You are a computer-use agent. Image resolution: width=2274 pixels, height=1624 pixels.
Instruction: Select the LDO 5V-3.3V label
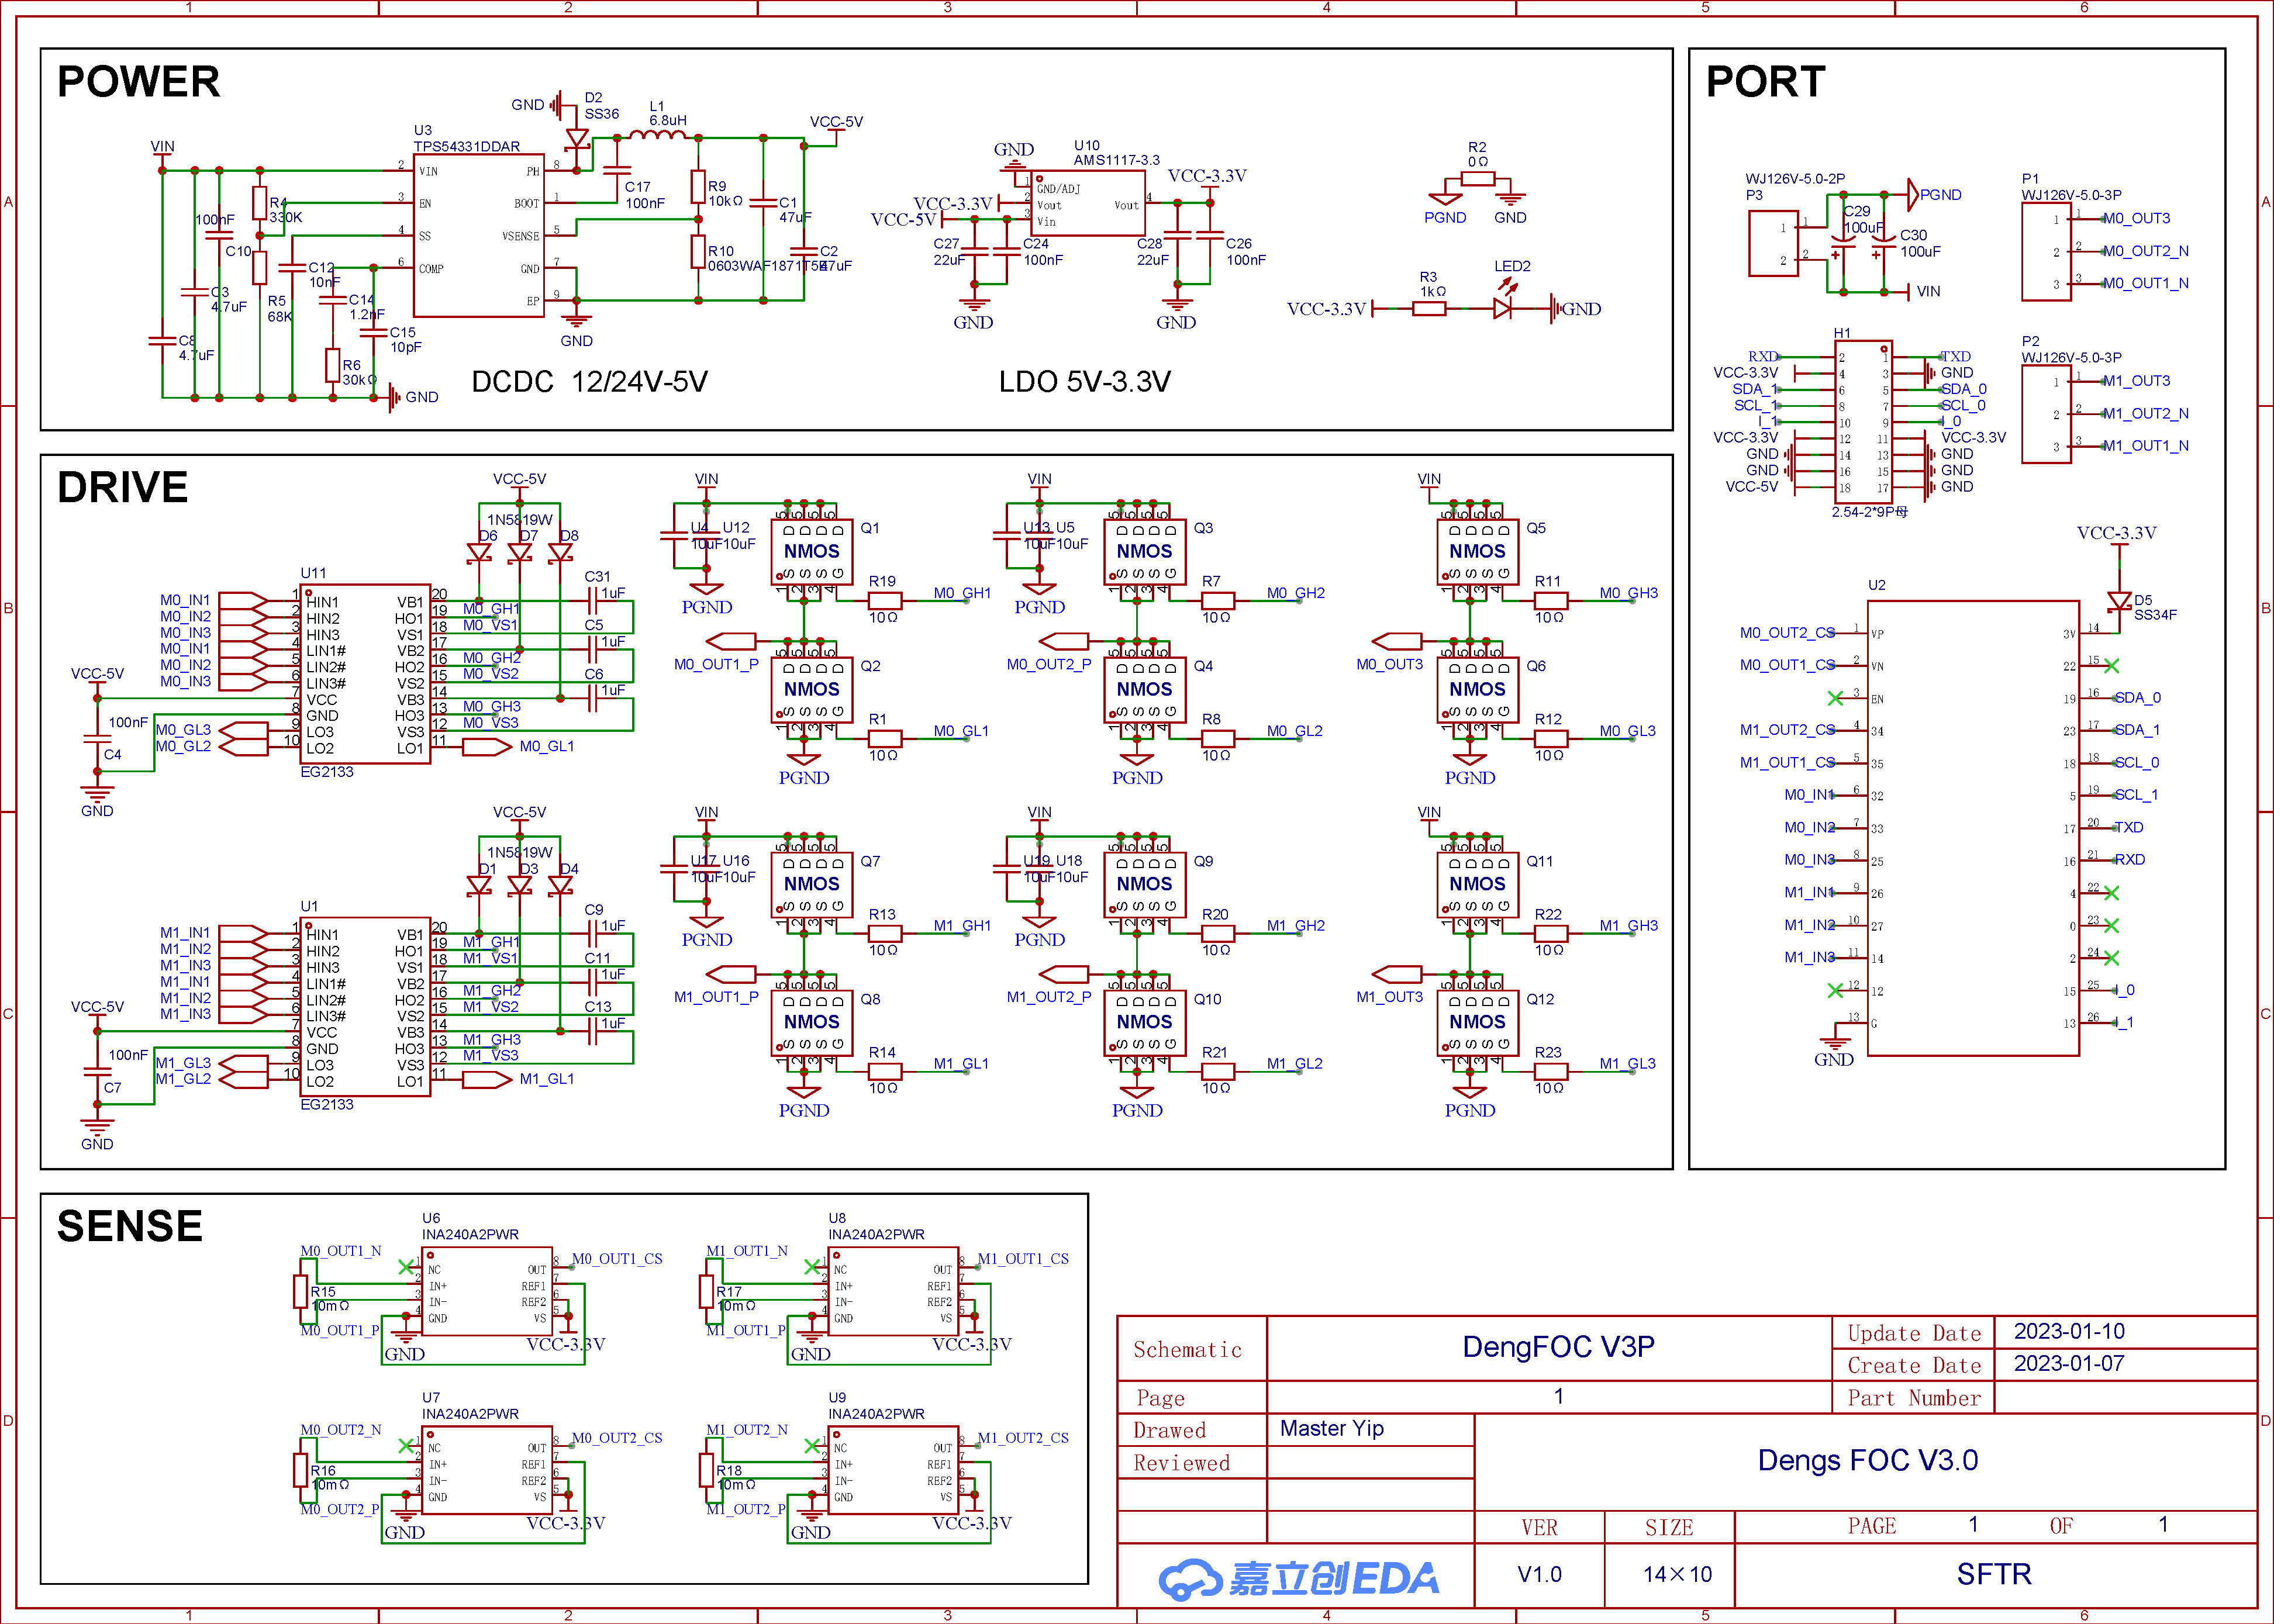click(1085, 382)
